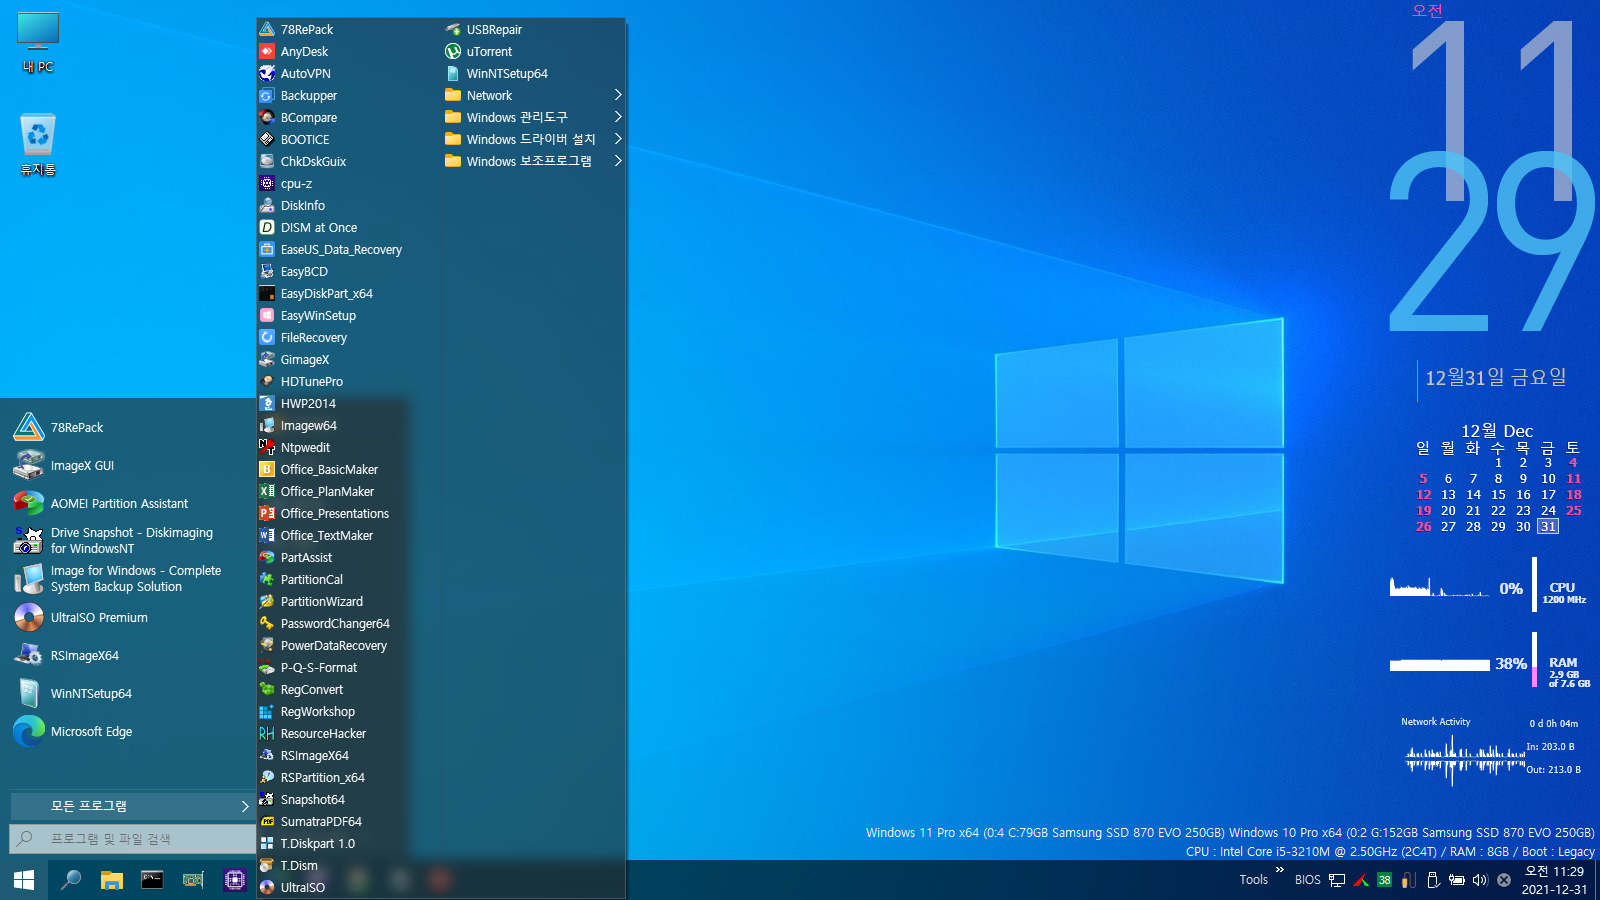
Task: Open power battery tray icon
Action: (x=1457, y=880)
